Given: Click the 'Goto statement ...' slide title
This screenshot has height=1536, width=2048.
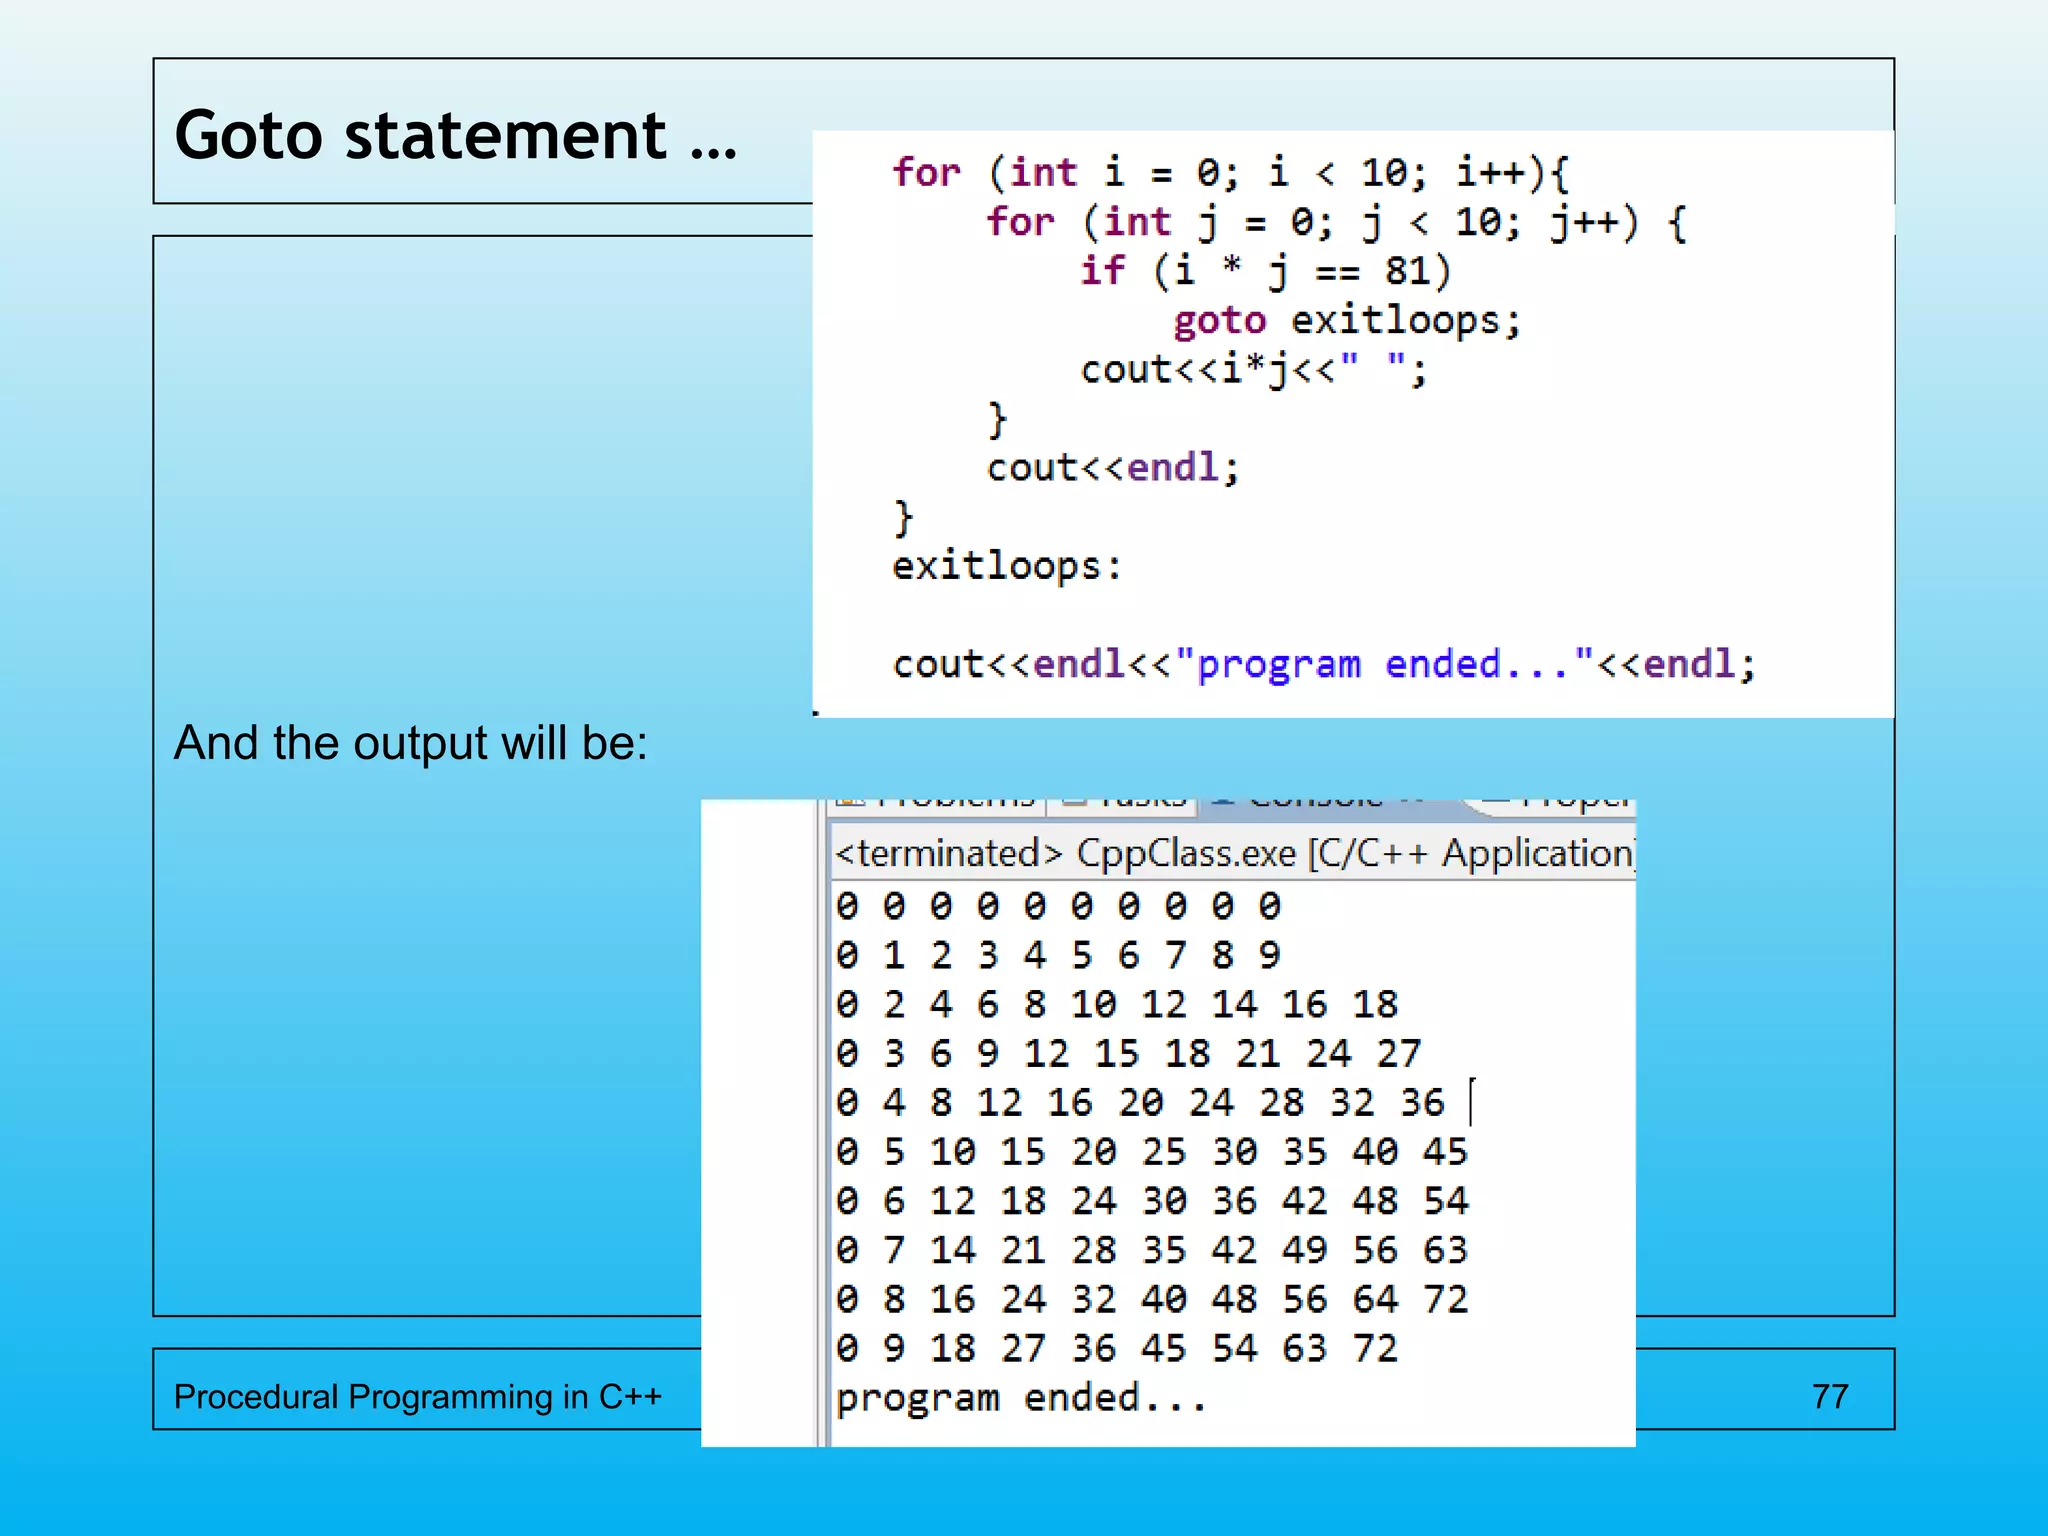Looking at the screenshot, I should point(456,135).
